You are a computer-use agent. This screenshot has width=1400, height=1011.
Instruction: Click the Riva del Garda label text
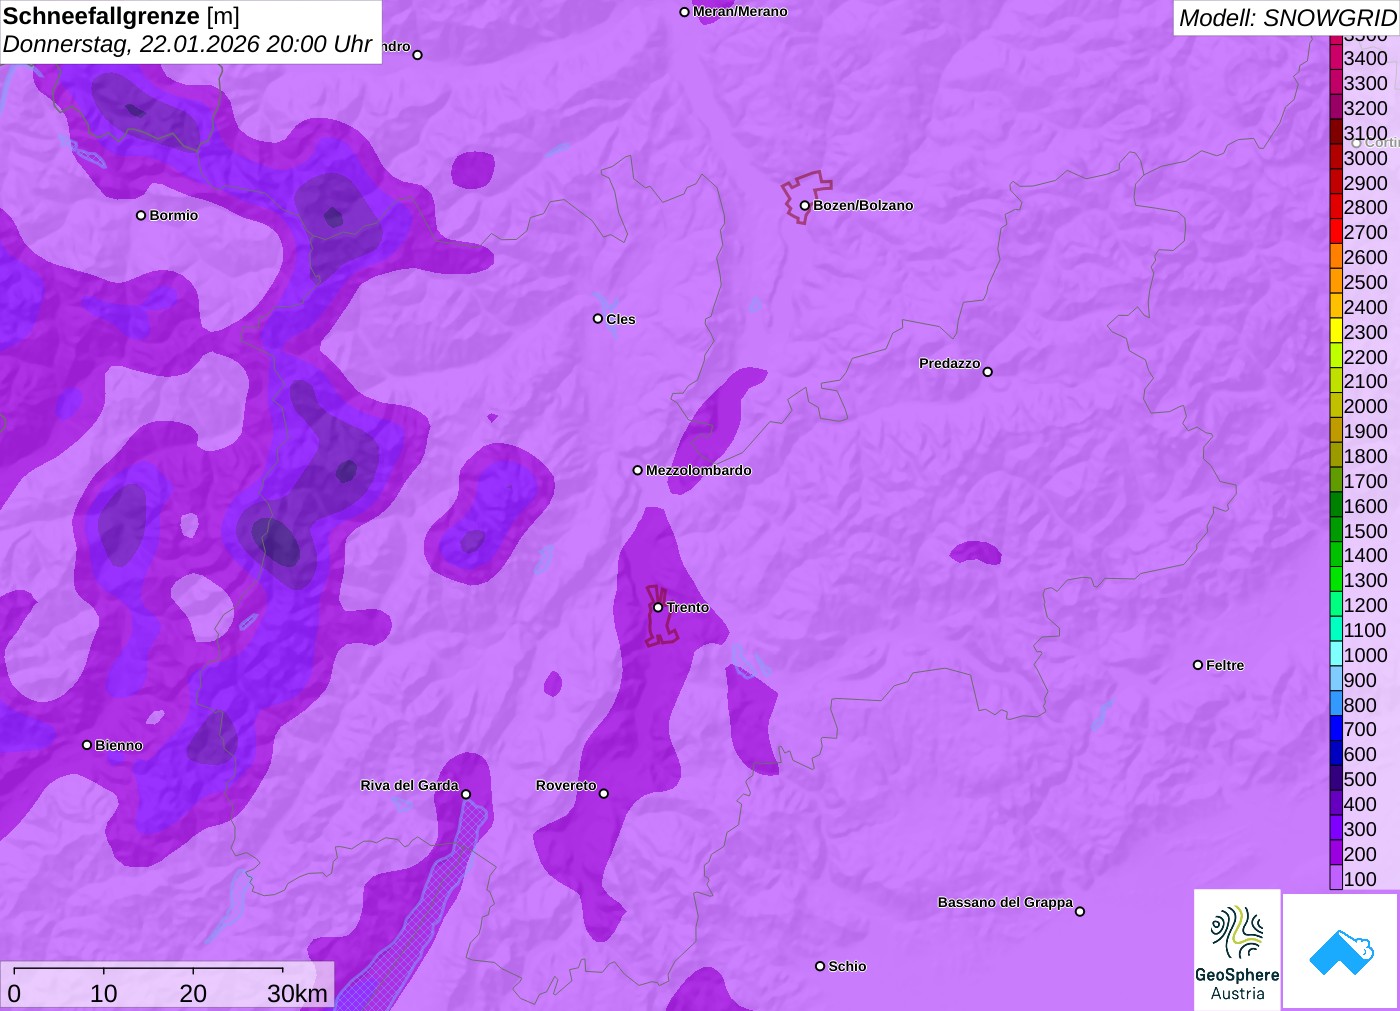(409, 785)
